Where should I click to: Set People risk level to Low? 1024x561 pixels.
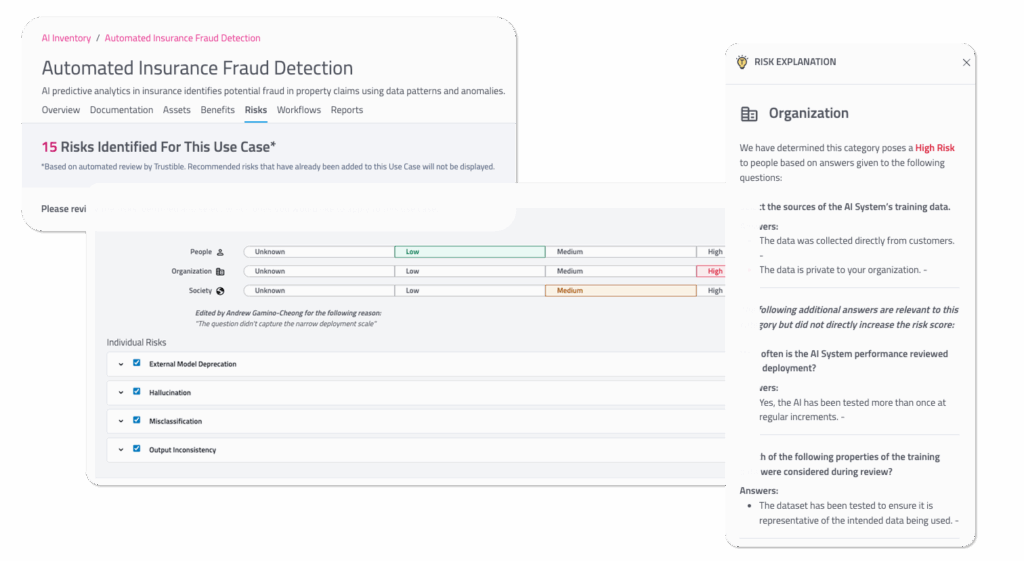pyautogui.click(x=469, y=252)
